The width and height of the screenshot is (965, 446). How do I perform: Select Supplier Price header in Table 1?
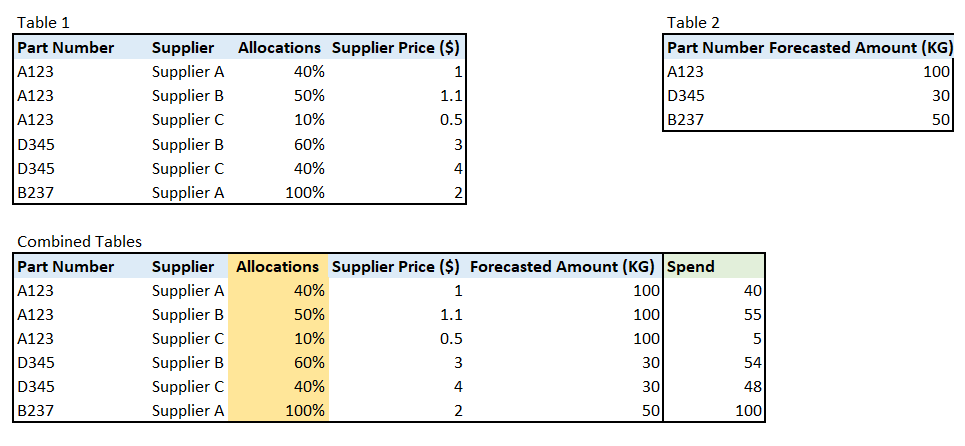pyautogui.click(x=396, y=47)
